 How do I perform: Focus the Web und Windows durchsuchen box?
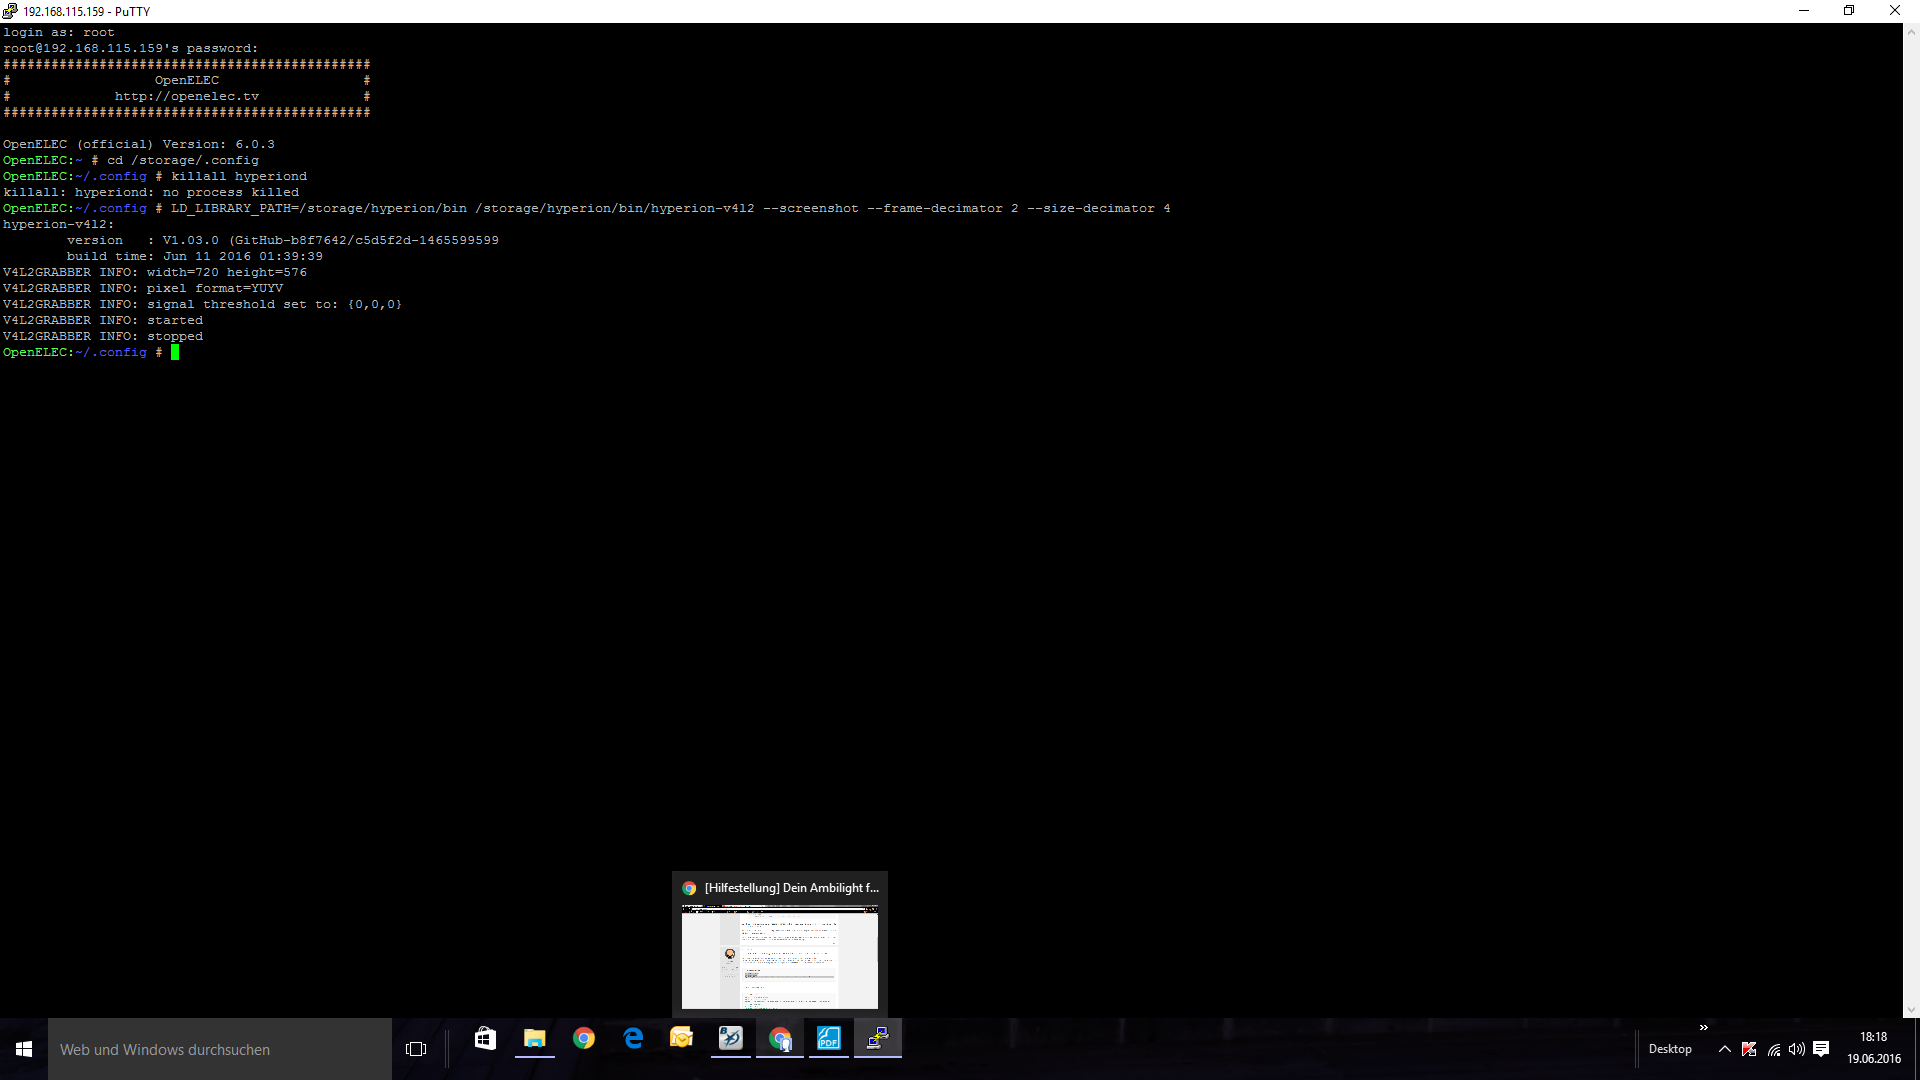220,1049
